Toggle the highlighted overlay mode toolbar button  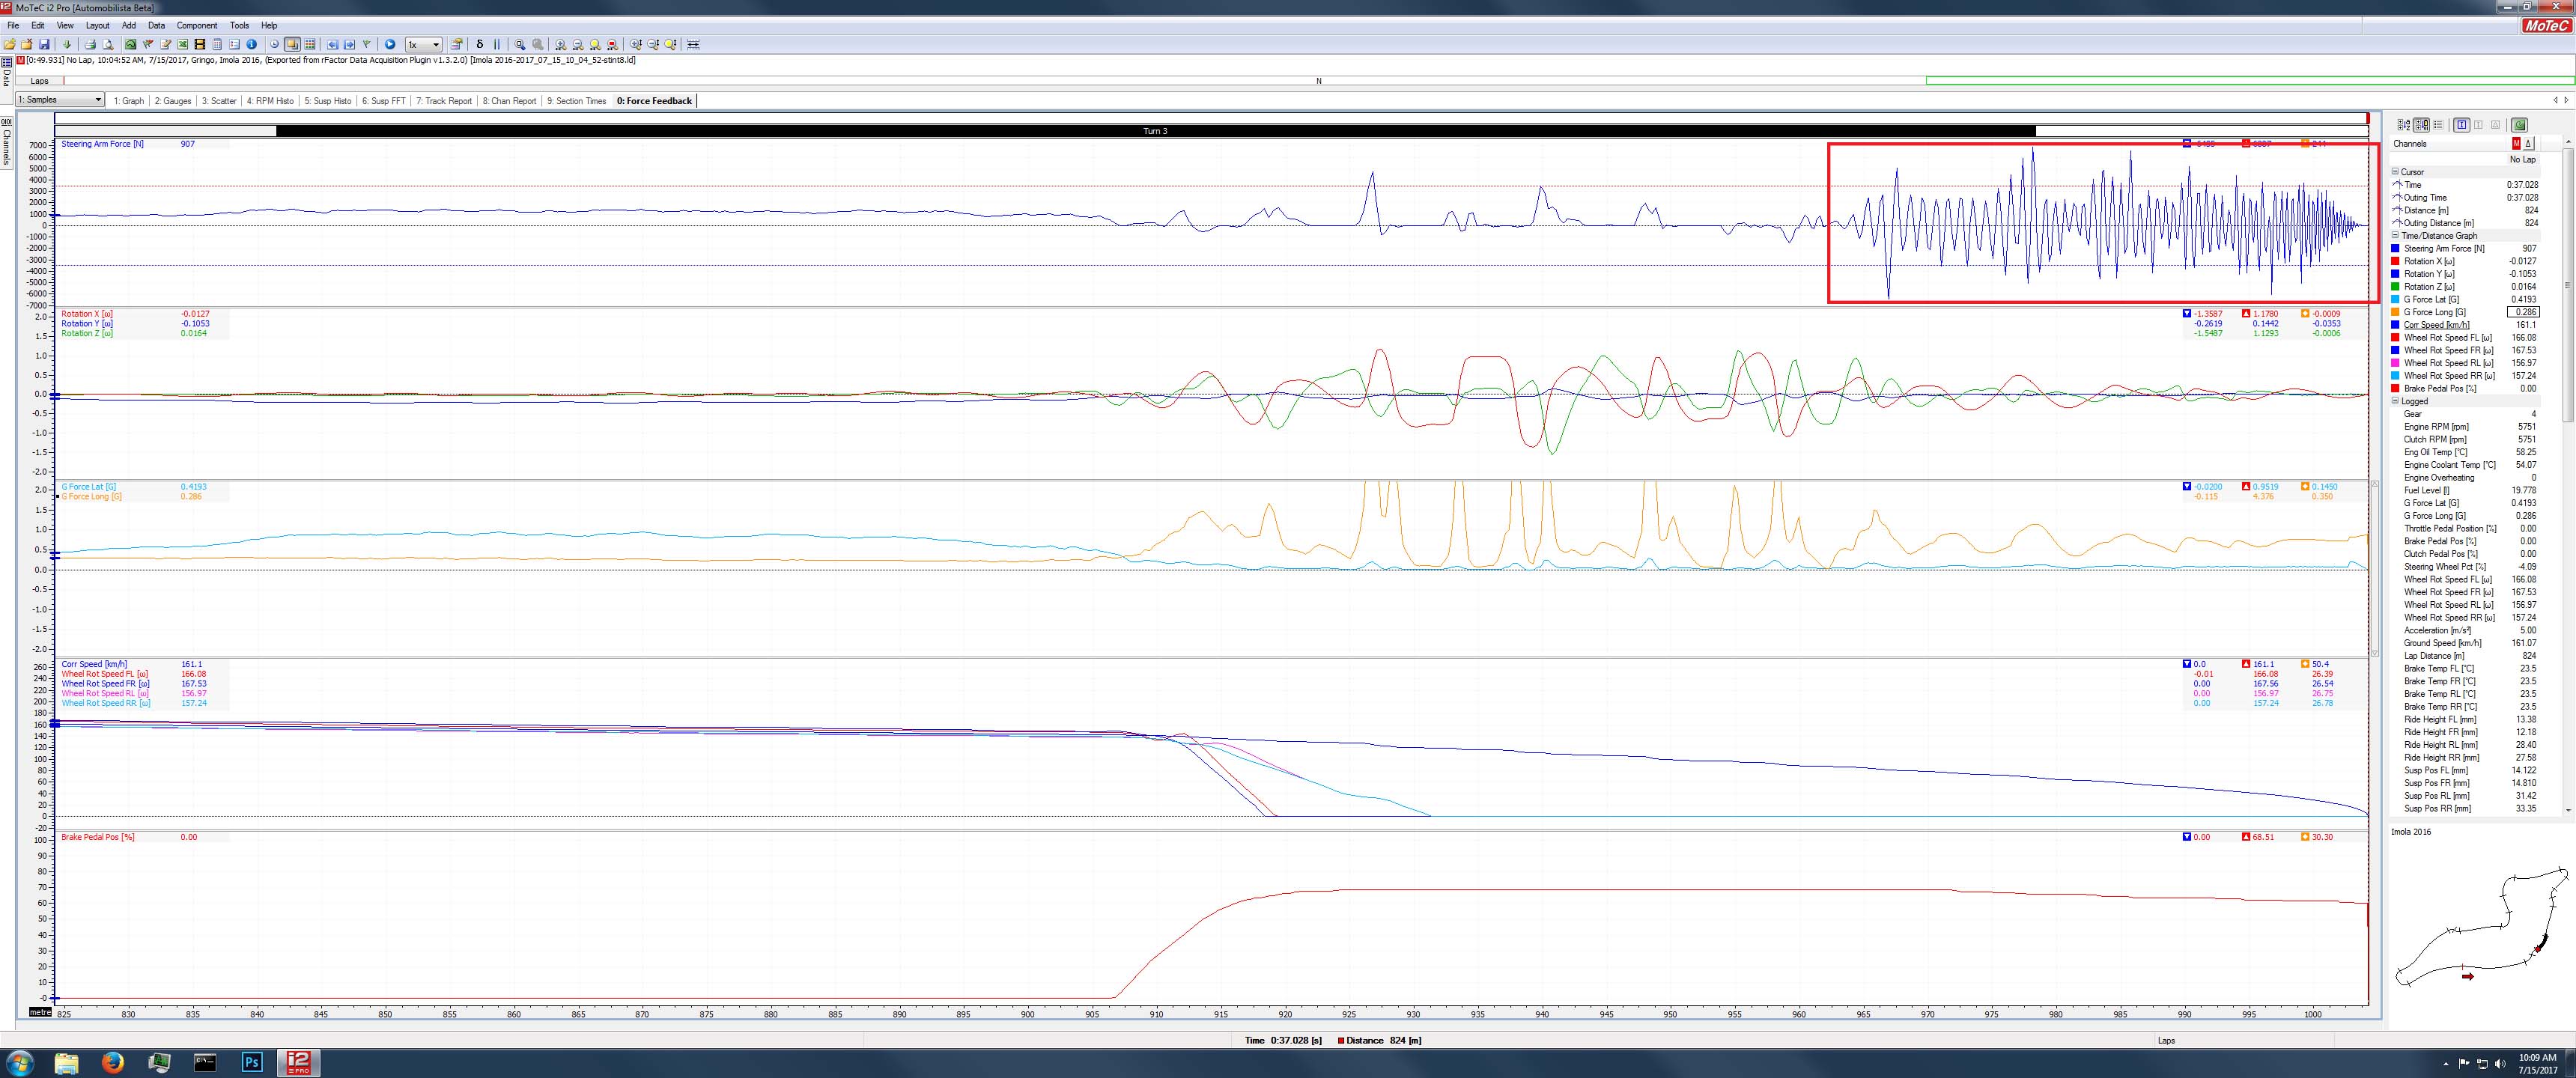292,44
